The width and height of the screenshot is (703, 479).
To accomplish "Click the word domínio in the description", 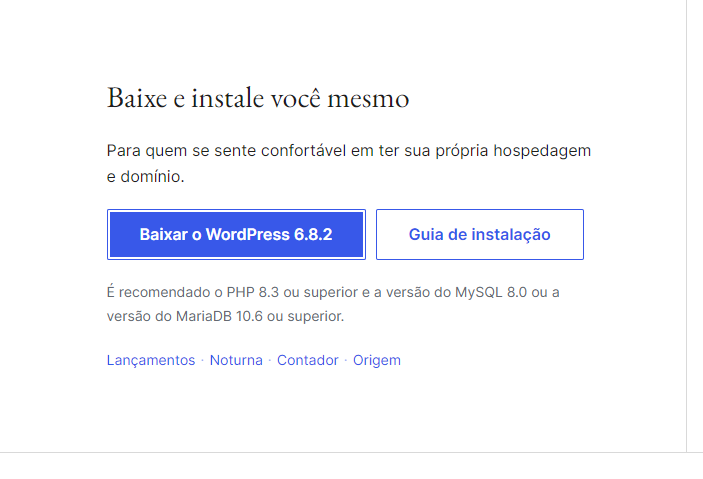I will [x=152, y=176].
